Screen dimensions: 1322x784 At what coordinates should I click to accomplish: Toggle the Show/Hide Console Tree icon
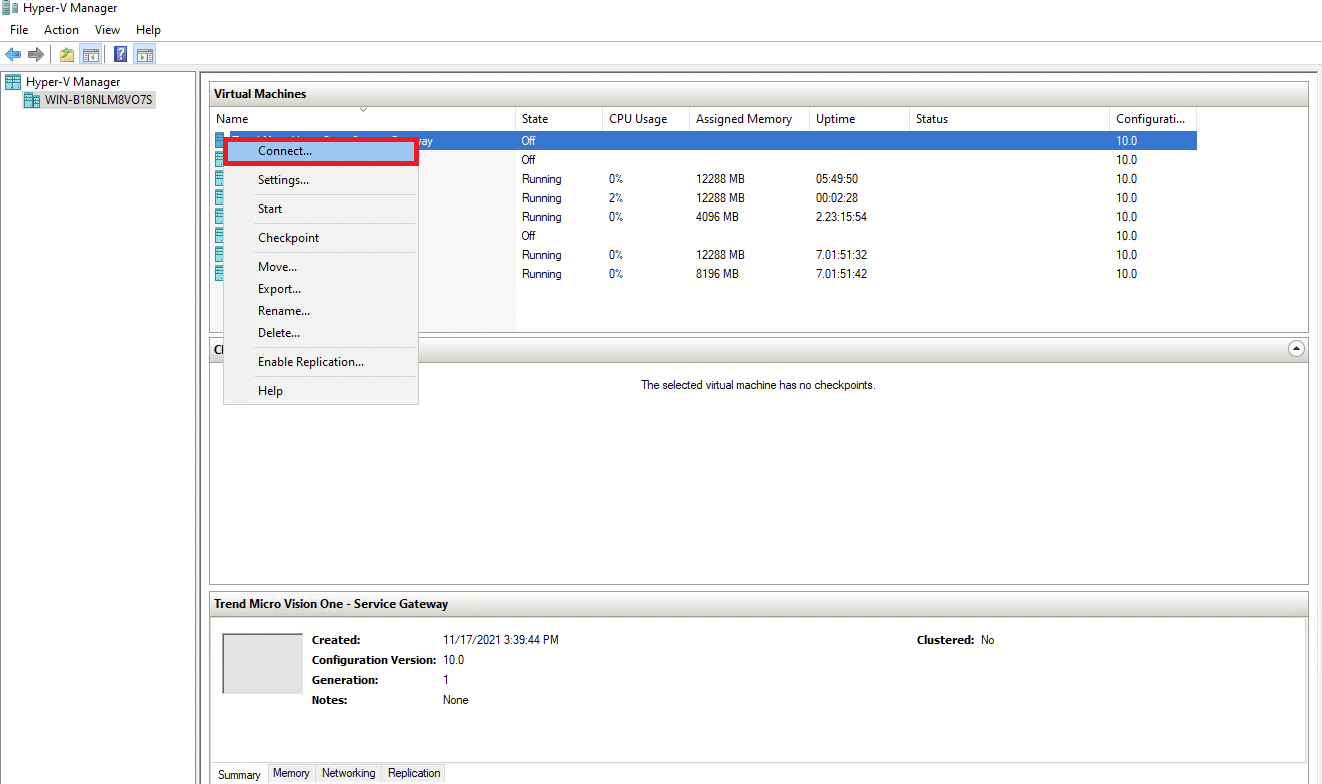pyautogui.click(x=91, y=54)
